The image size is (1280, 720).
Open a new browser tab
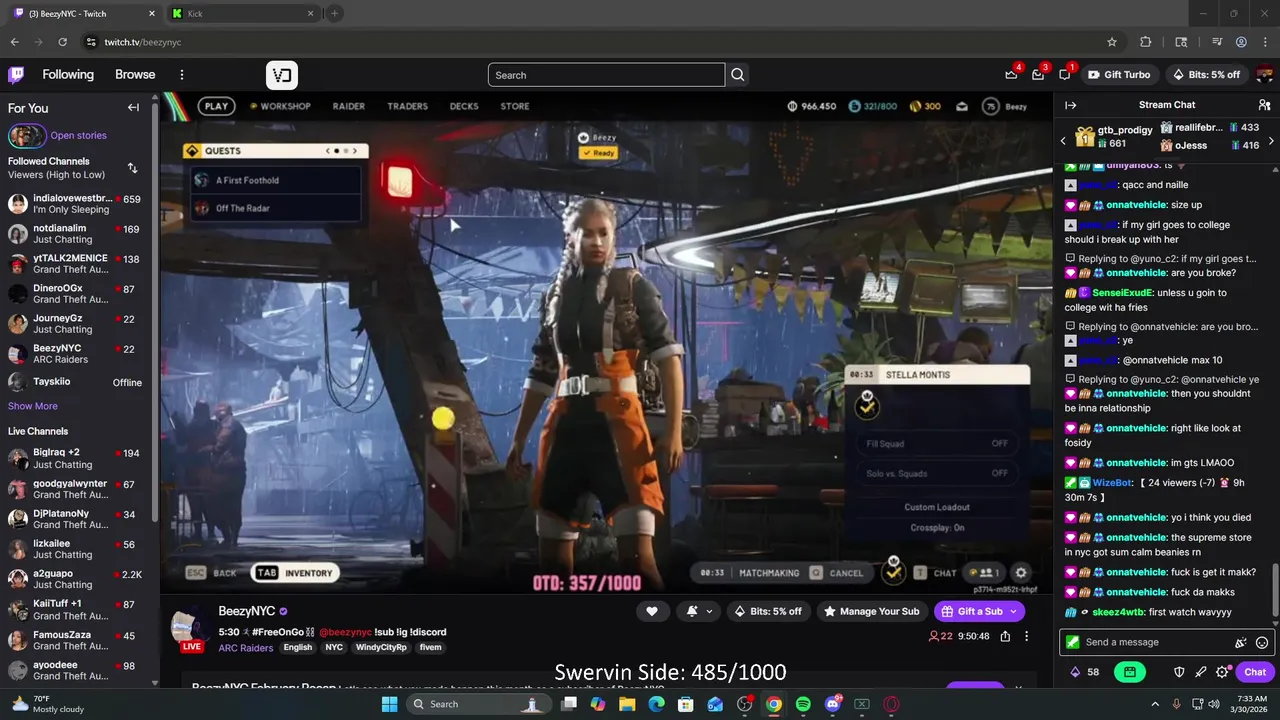pyautogui.click(x=334, y=13)
